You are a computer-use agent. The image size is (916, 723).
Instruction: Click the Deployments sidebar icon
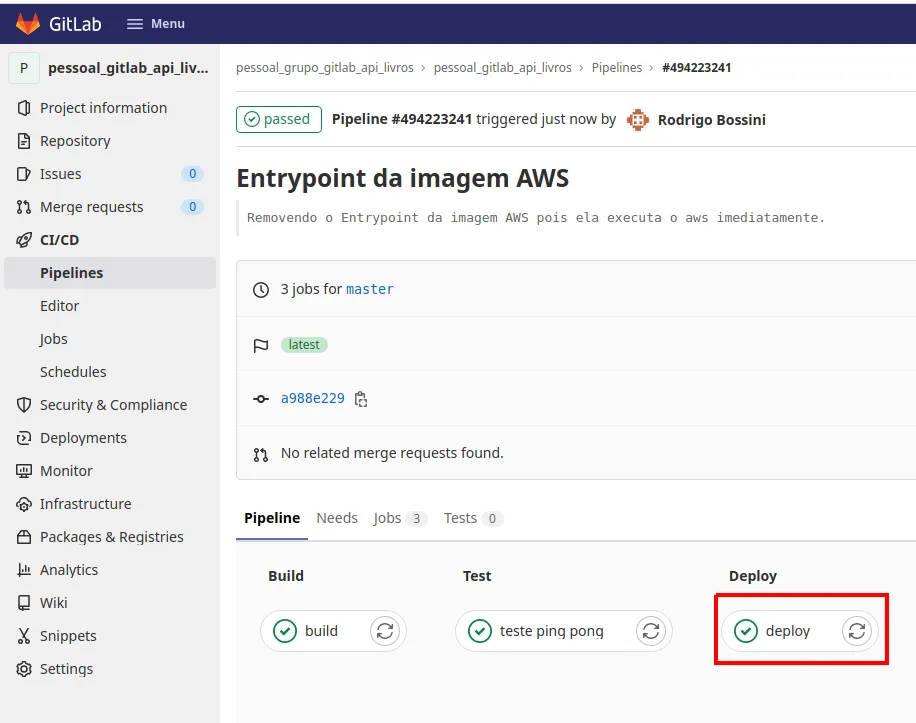point(24,438)
